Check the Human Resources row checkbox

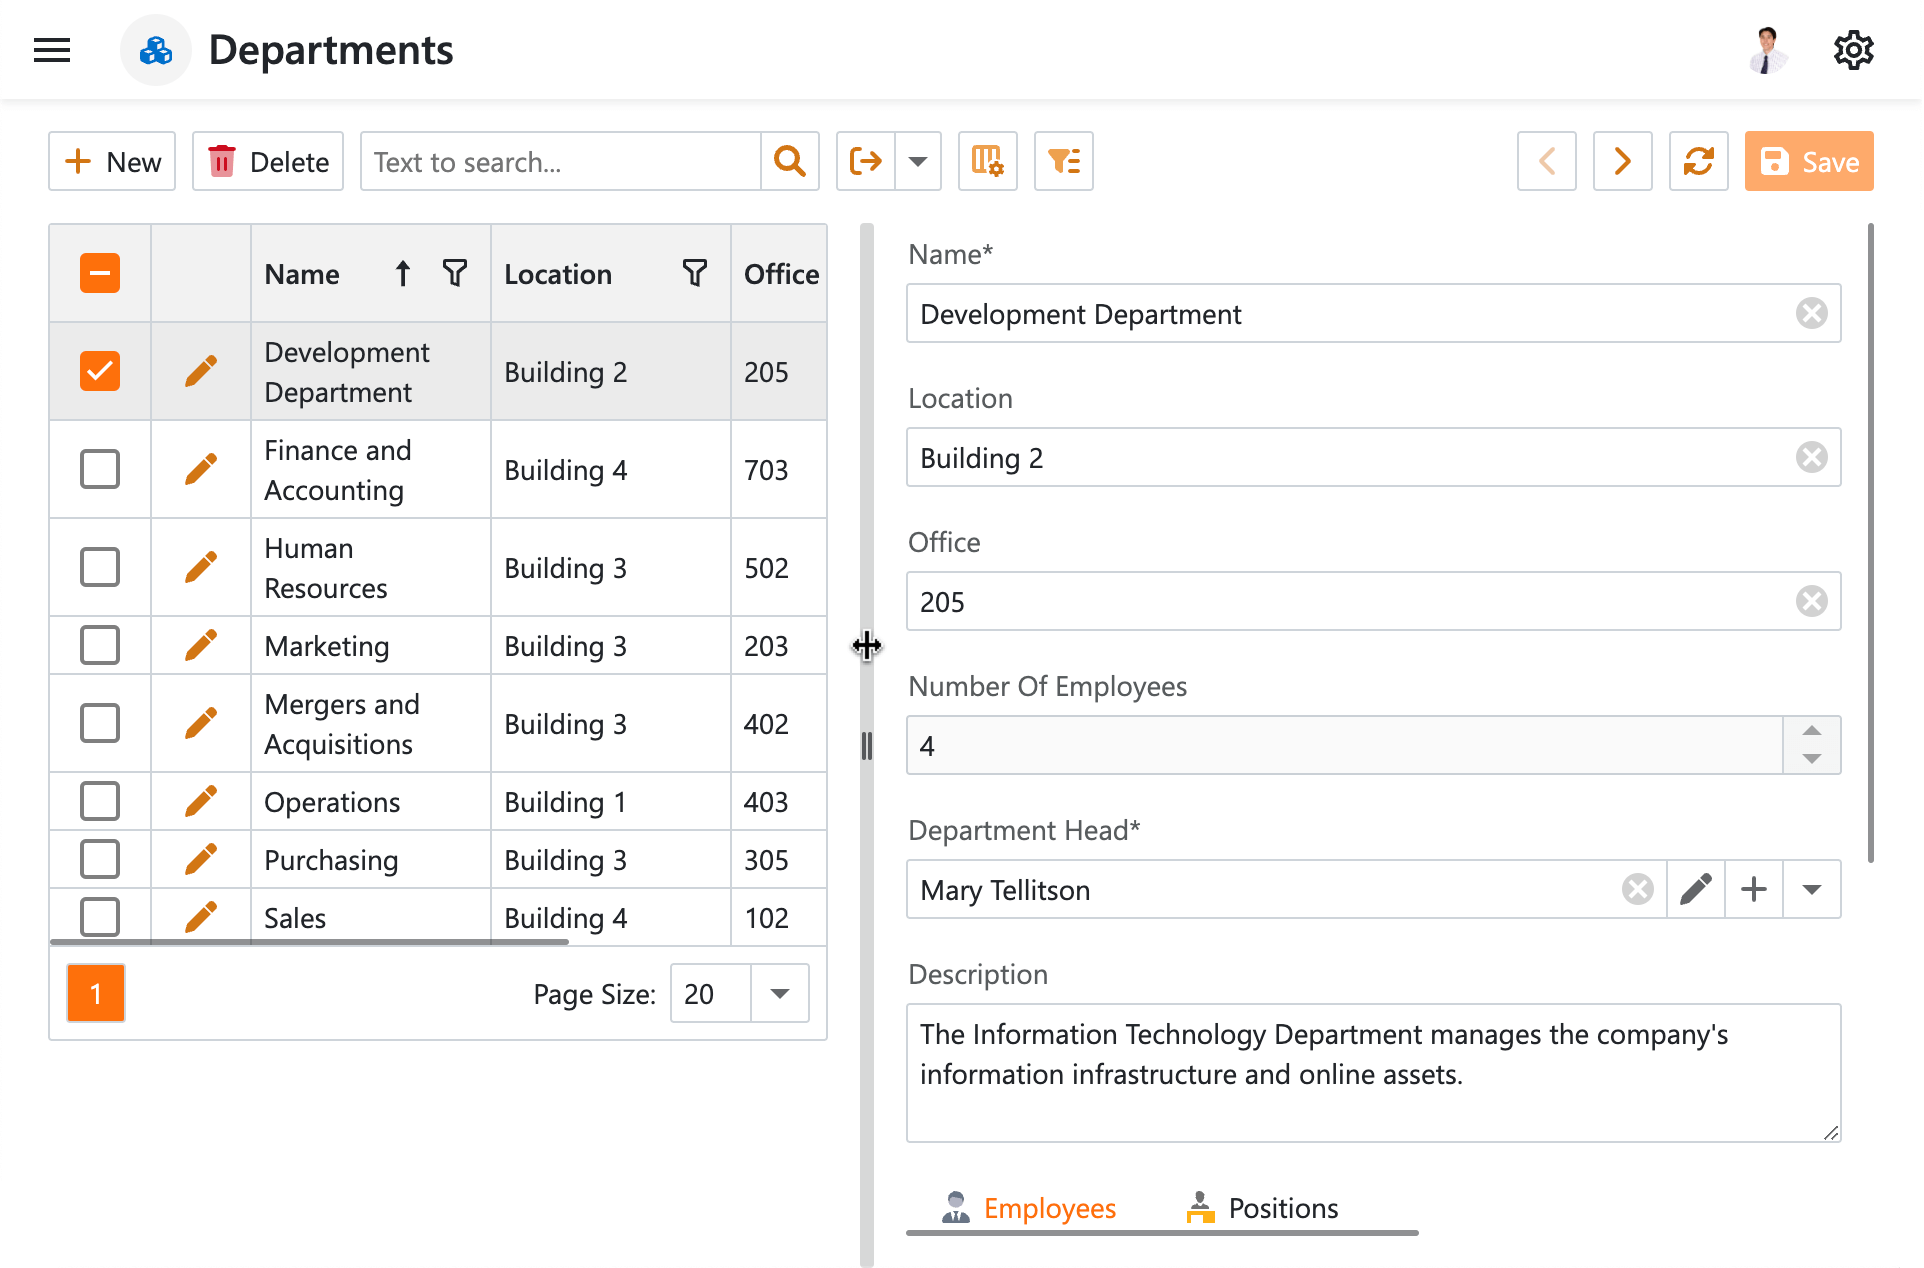(x=99, y=566)
